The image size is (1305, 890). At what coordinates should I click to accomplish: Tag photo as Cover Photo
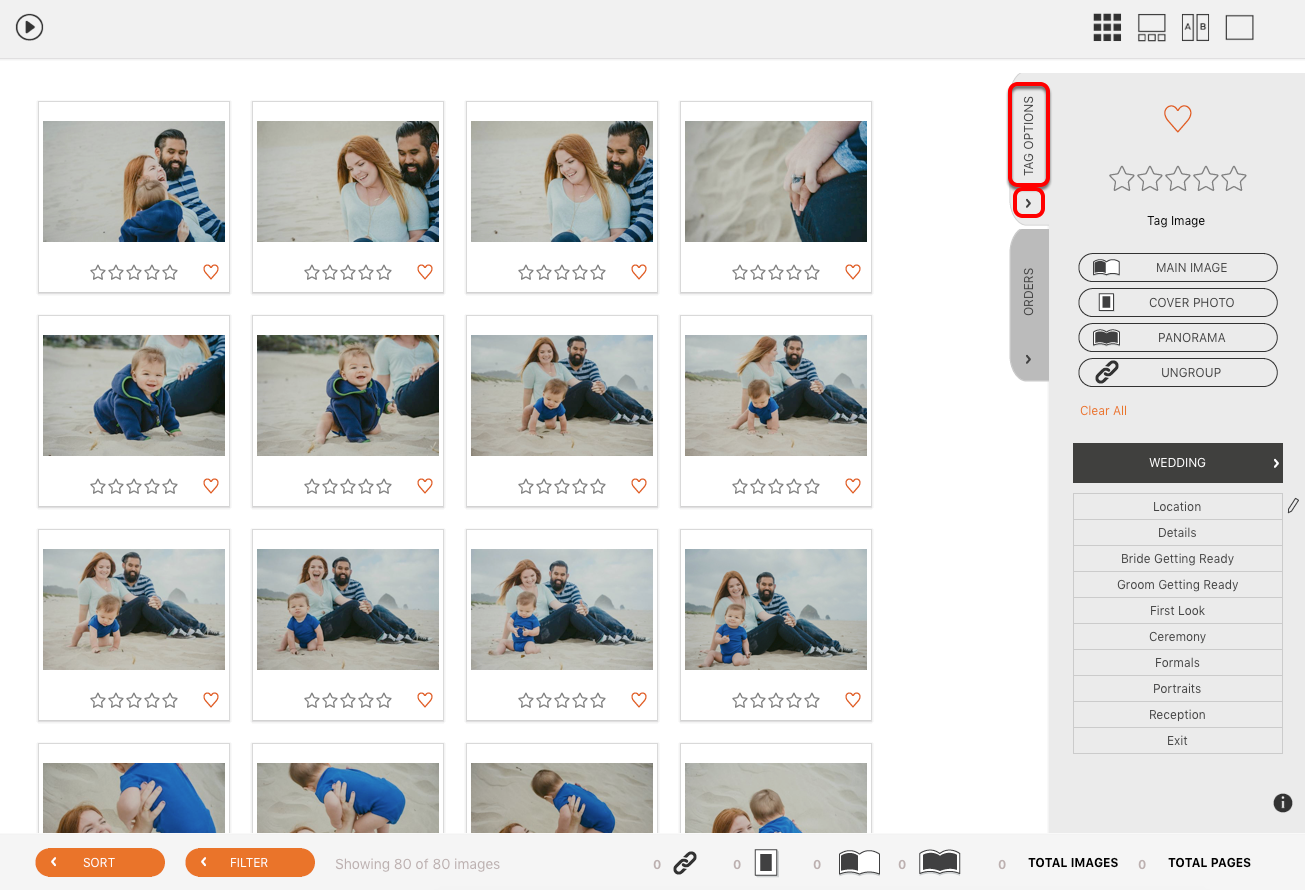click(1178, 303)
